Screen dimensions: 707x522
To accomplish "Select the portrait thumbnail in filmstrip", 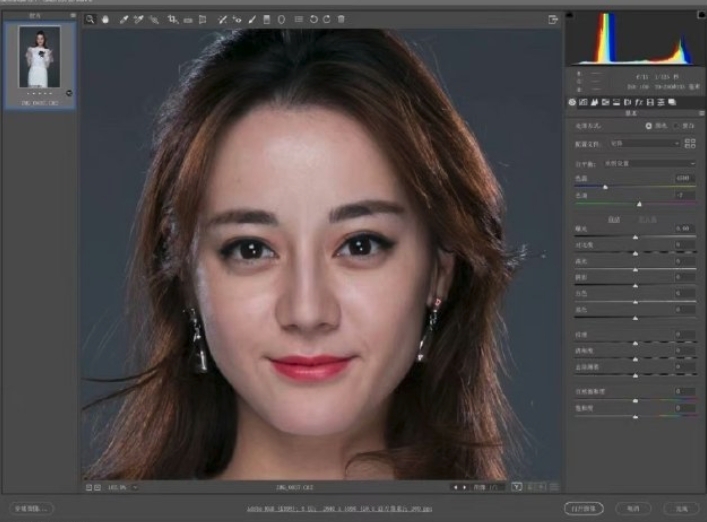I will [40, 57].
